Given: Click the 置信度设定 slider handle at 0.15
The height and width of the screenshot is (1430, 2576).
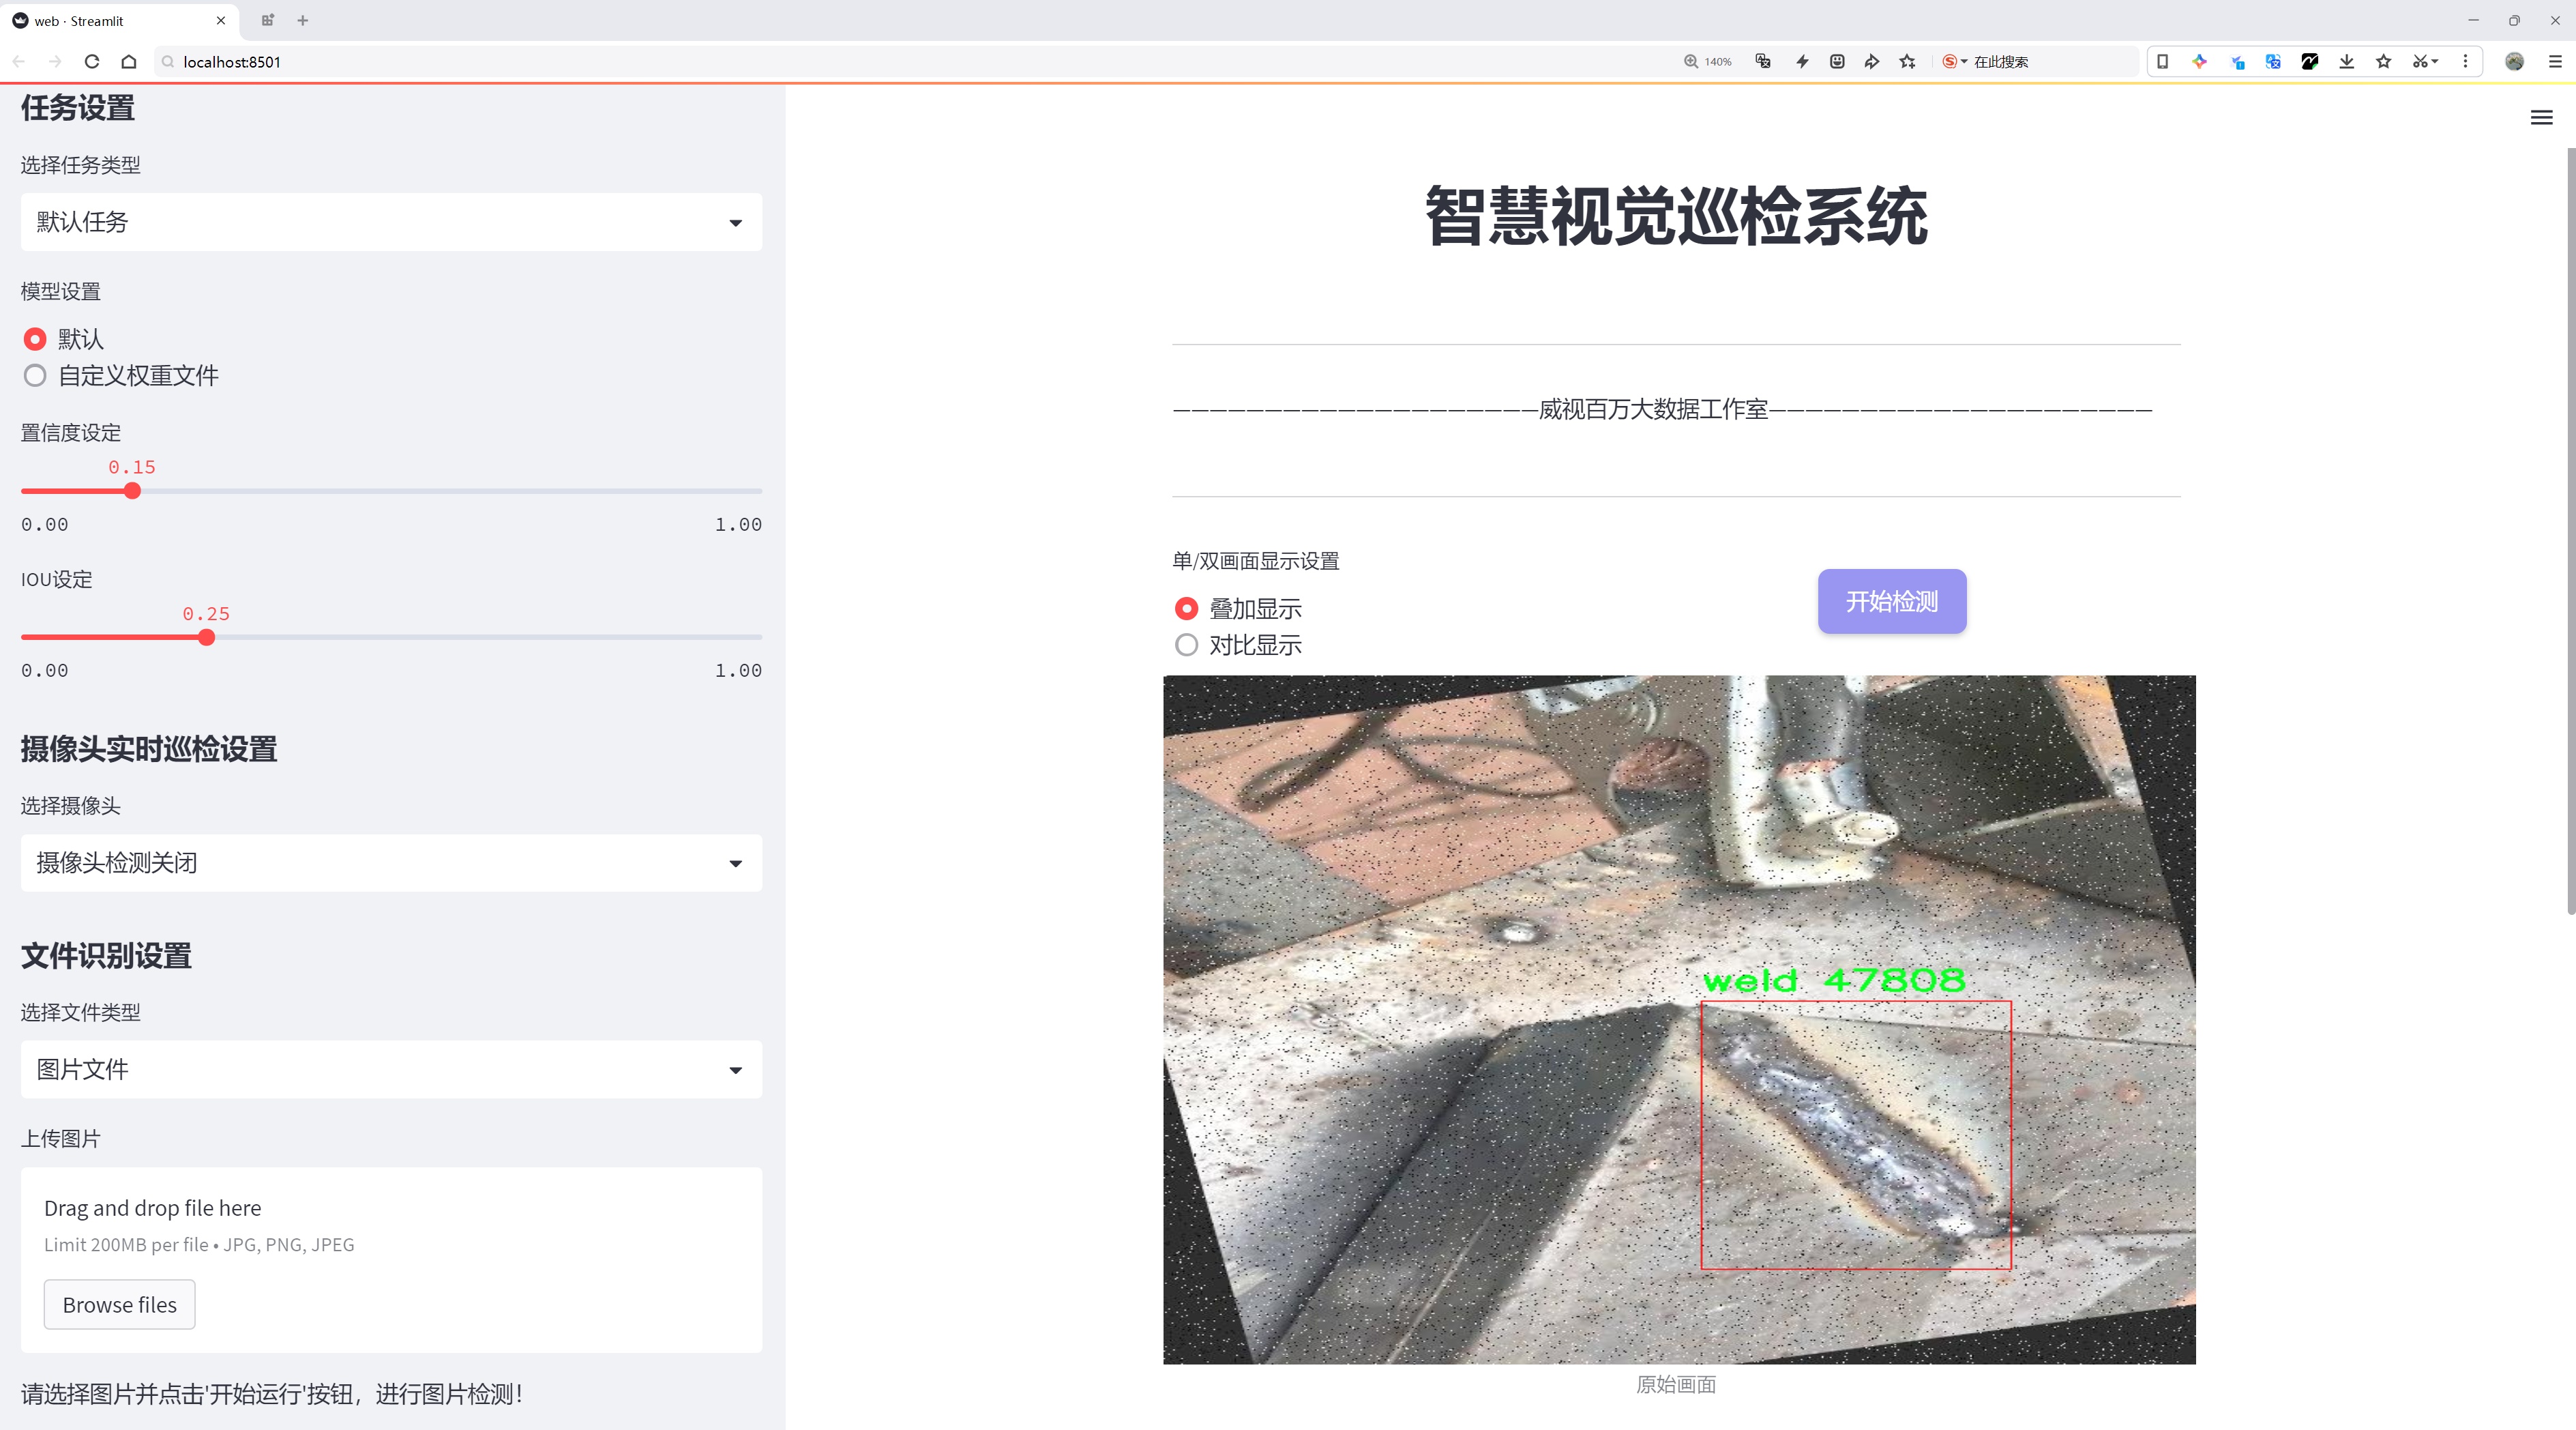Looking at the screenshot, I should 132,491.
